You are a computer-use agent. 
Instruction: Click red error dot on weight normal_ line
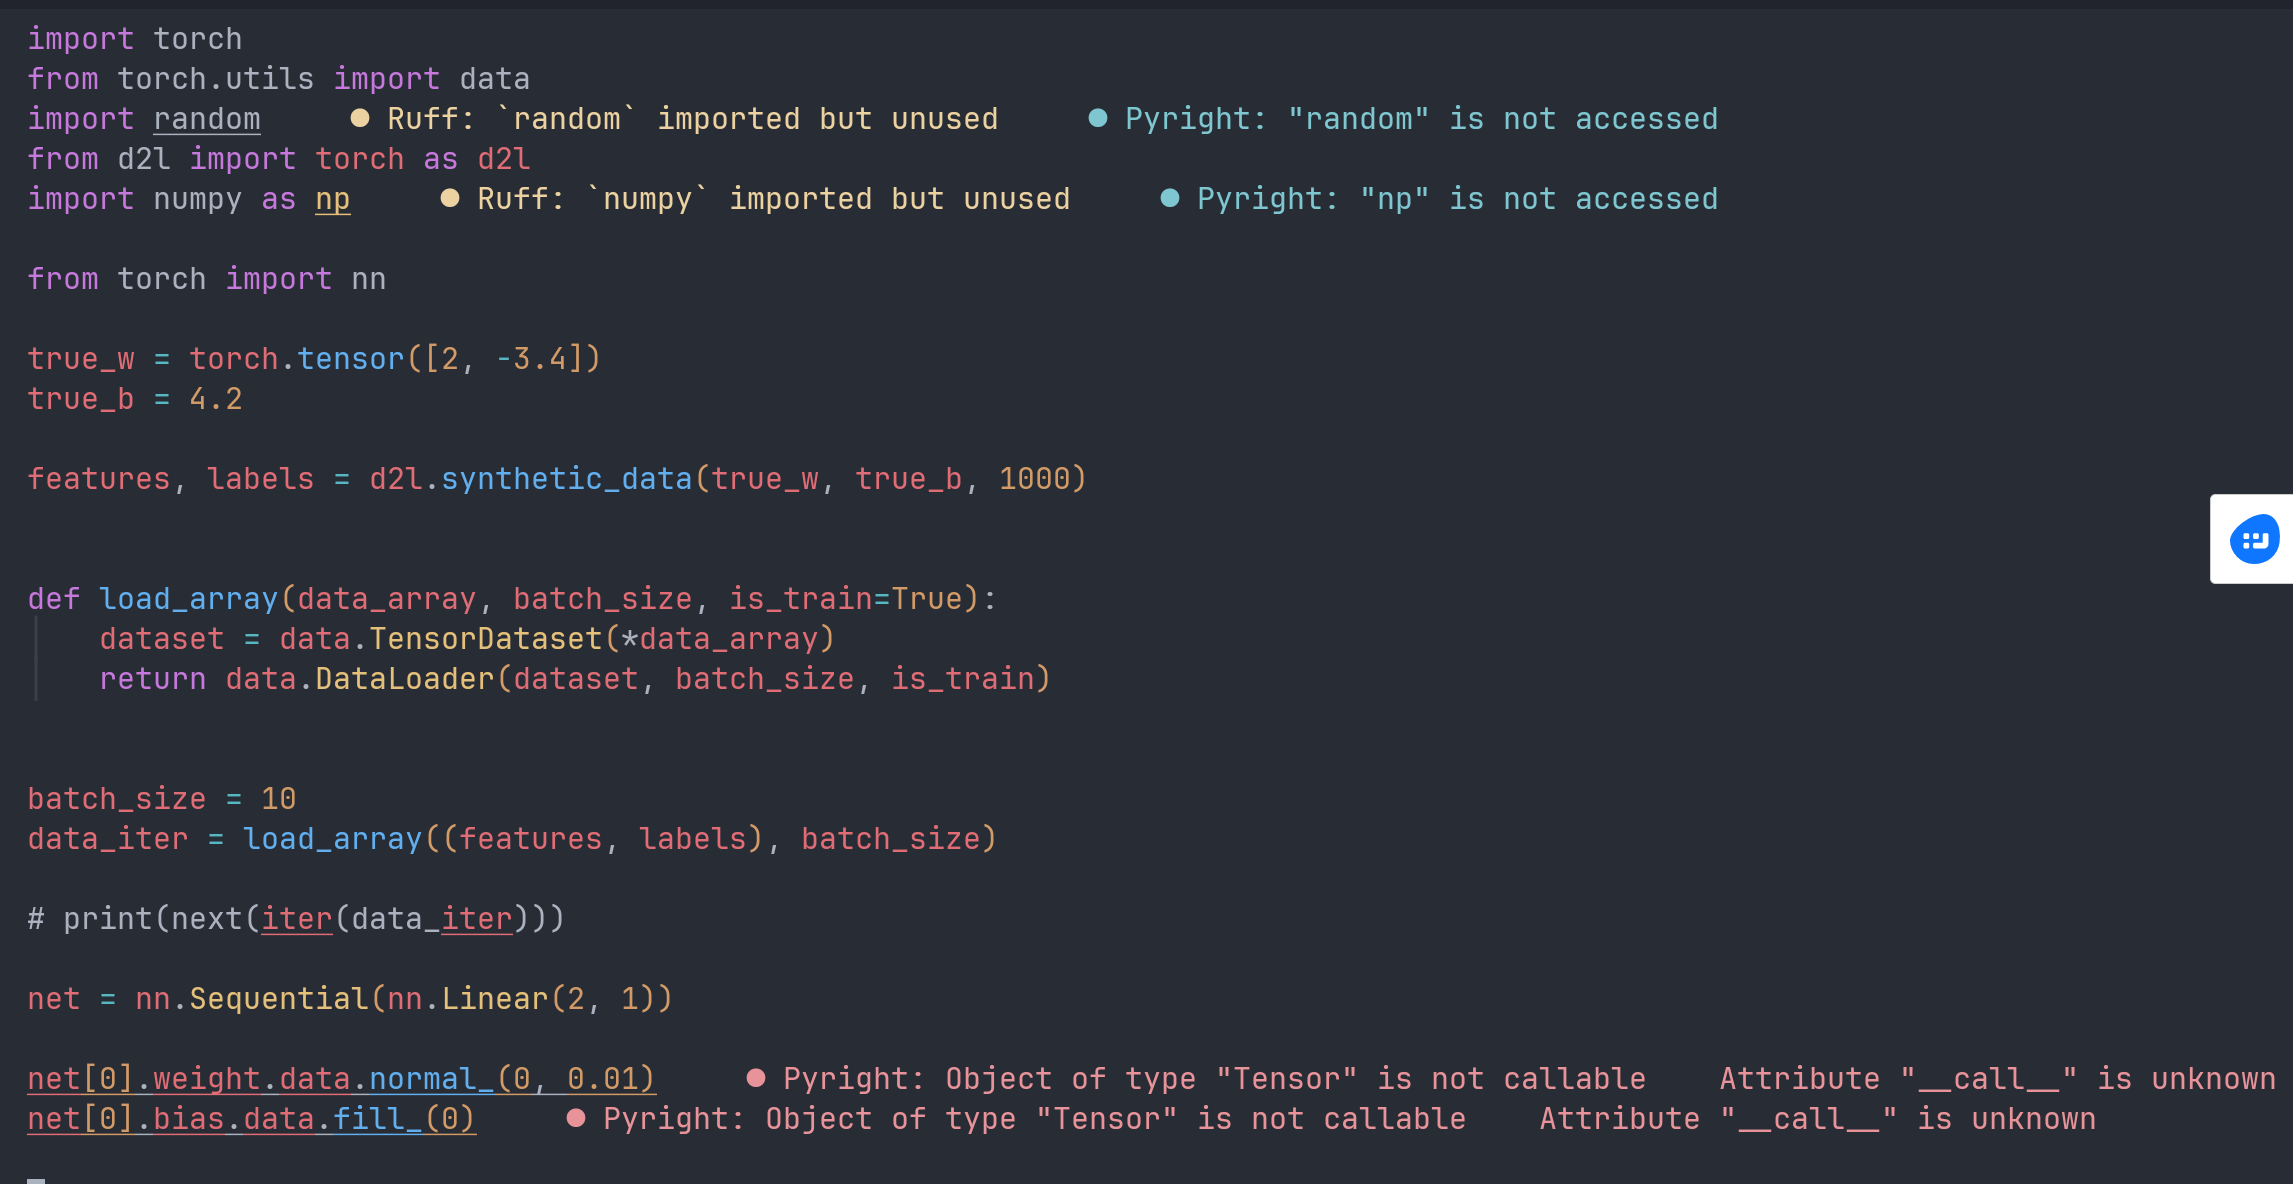click(x=756, y=1078)
